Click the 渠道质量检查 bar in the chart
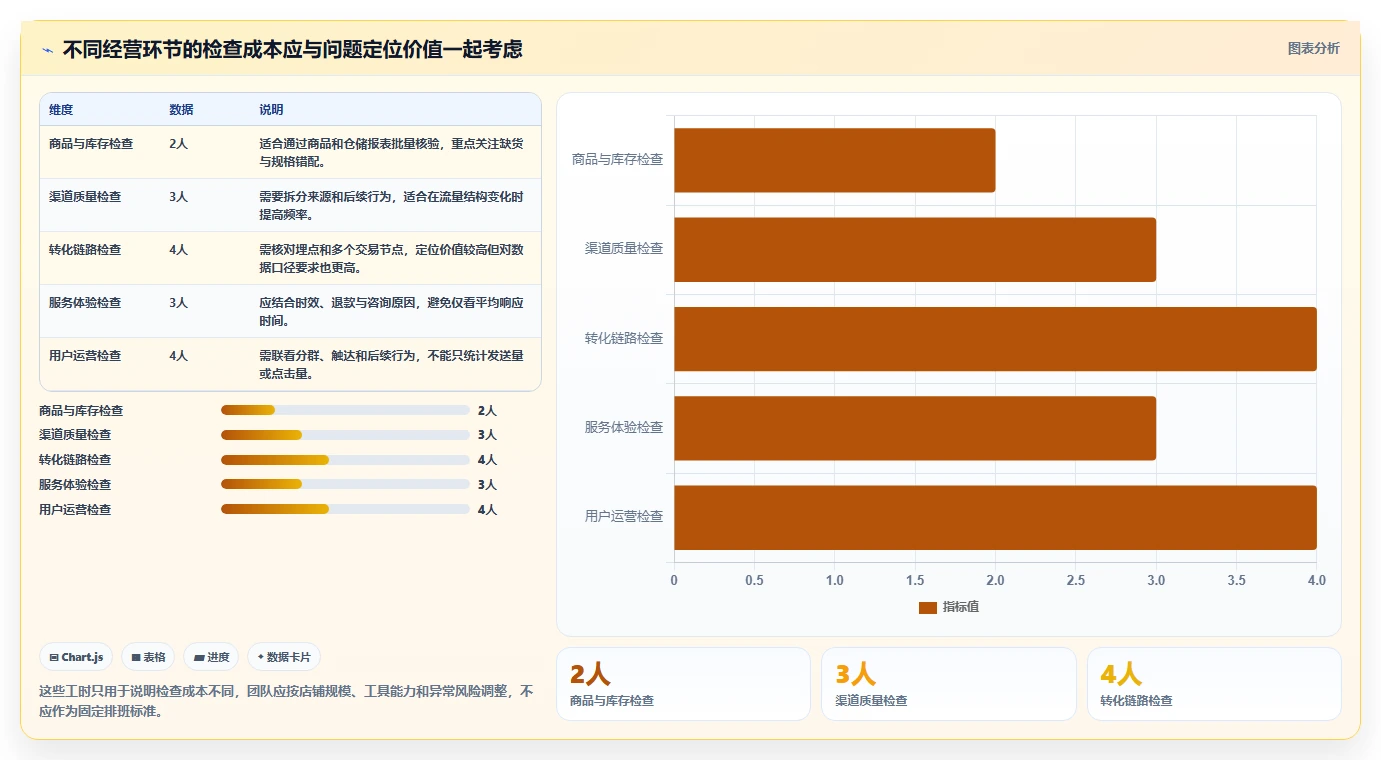Screen dimensions: 1381x760 point(915,249)
